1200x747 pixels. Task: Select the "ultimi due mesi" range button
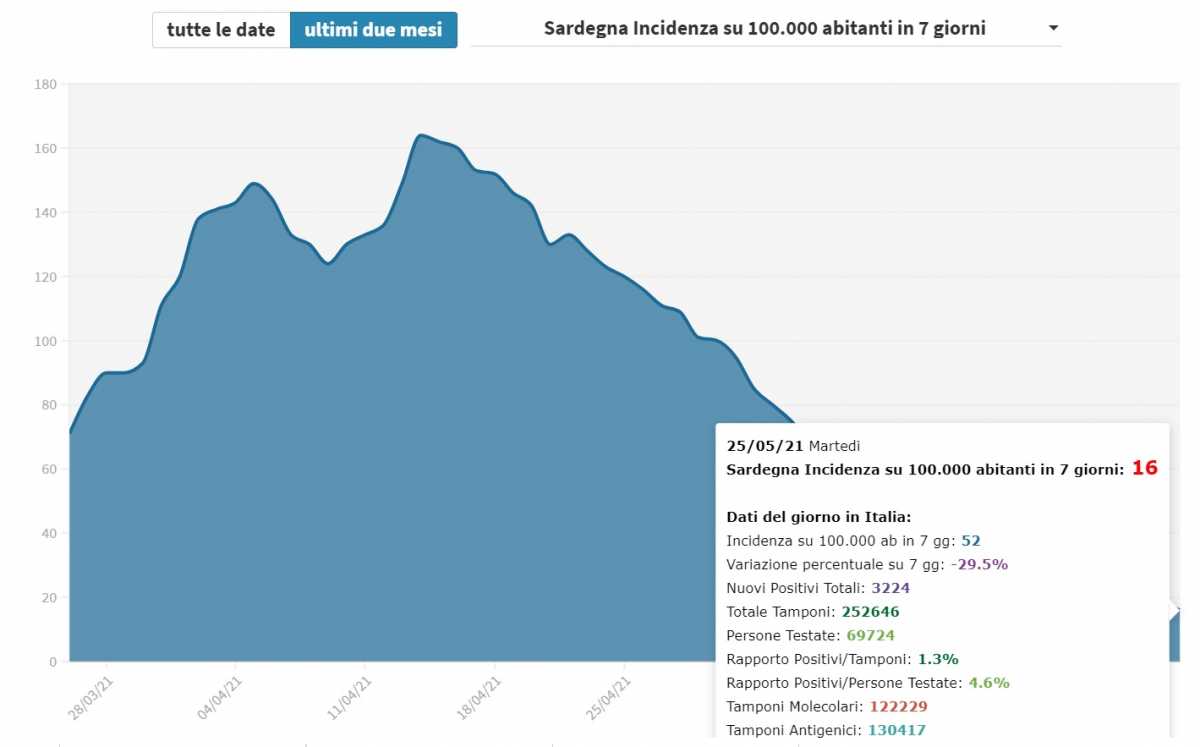click(373, 30)
